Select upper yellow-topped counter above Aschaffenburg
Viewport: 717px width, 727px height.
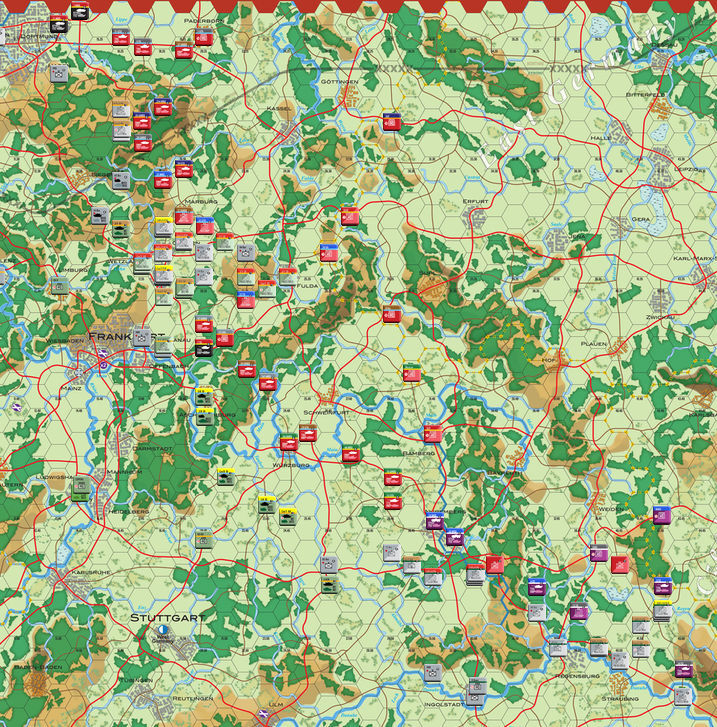pyautogui.click(x=204, y=396)
